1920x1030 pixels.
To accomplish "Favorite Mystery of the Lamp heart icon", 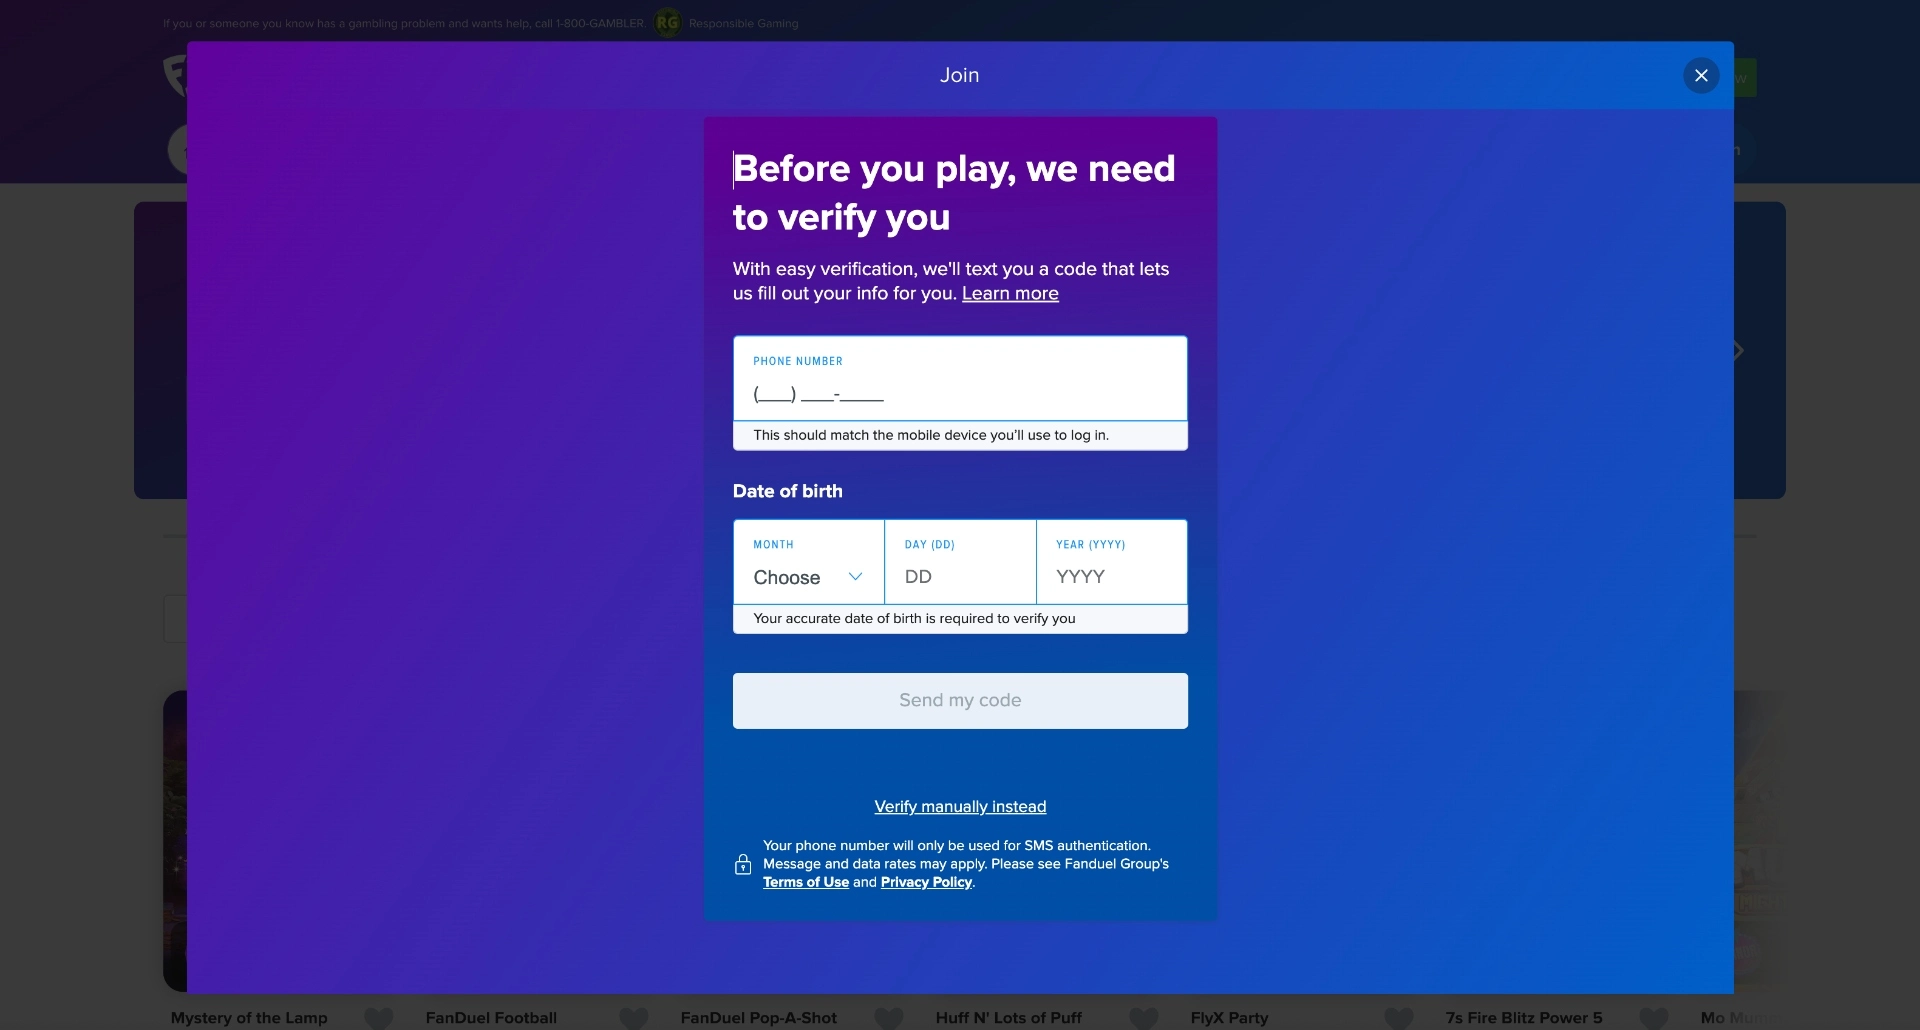I will click(379, 1018).
